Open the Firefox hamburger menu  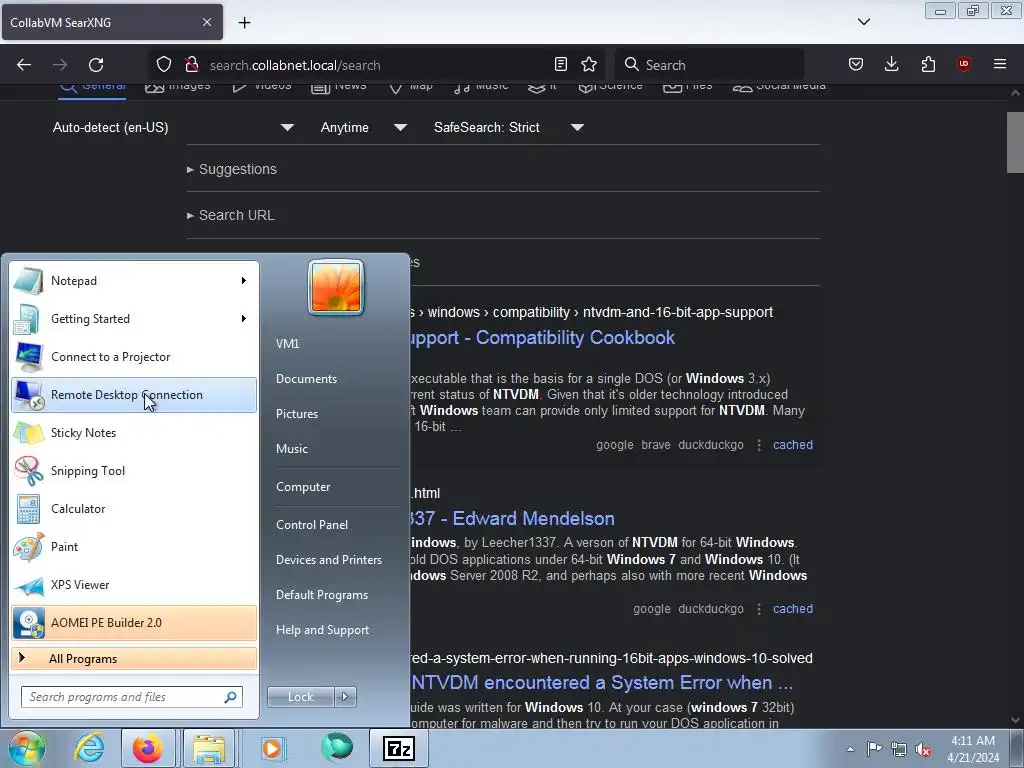click(1000, 64)
